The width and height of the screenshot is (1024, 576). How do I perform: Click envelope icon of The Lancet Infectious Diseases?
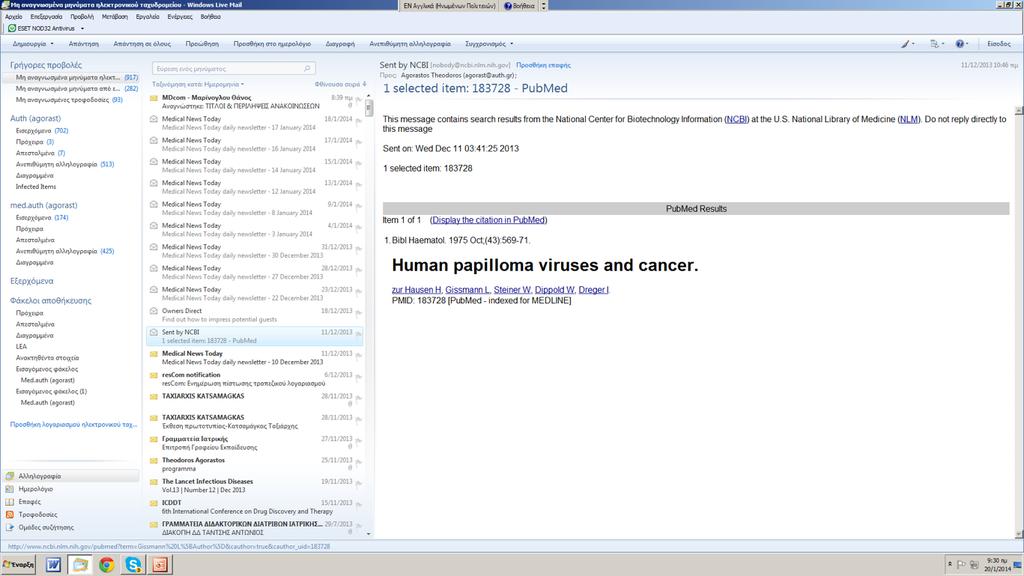[154, 481]
